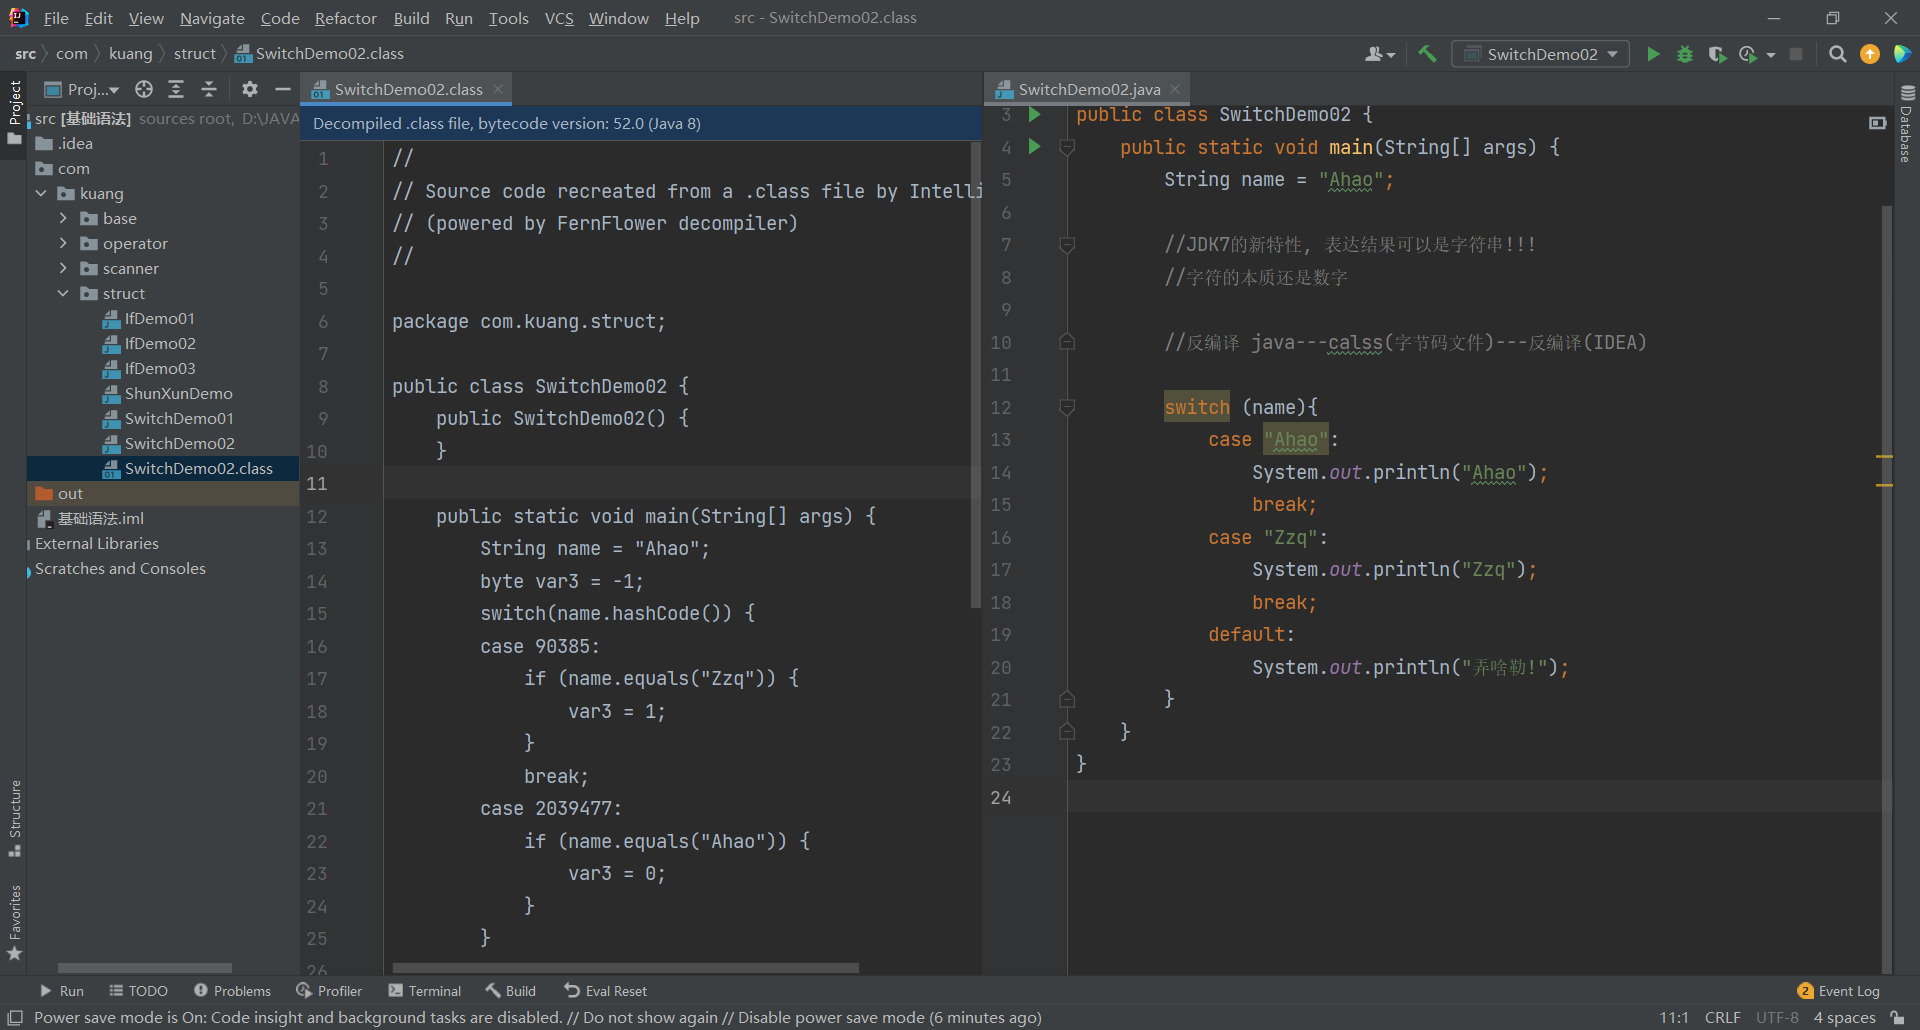1920x1030 pixels.
Task: Open the Navigate menu
Action: [212, 18]
